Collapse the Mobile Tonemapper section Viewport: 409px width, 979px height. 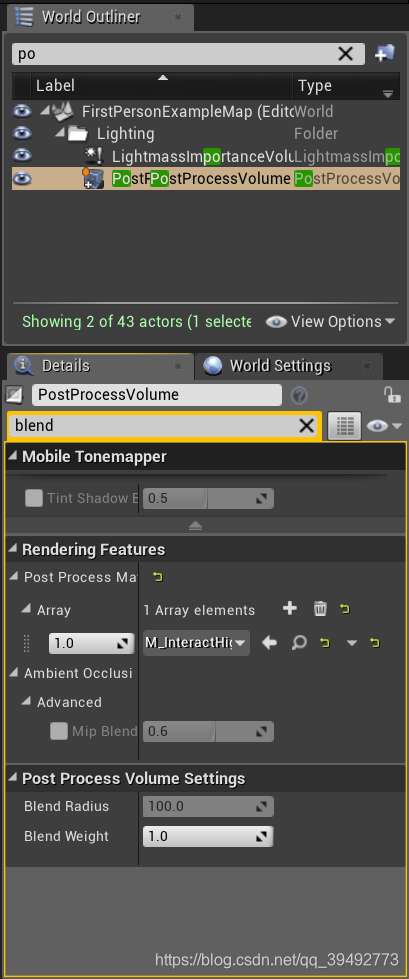point(13,456)
